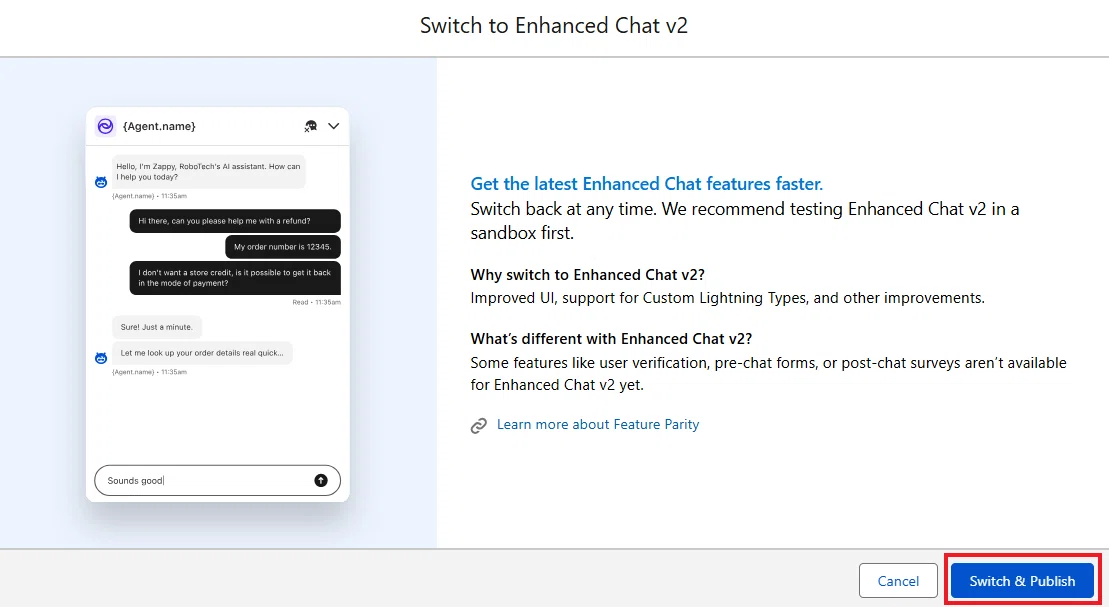
Task: Click the send arrow in the message box
Action: click(x=321, y=480)
